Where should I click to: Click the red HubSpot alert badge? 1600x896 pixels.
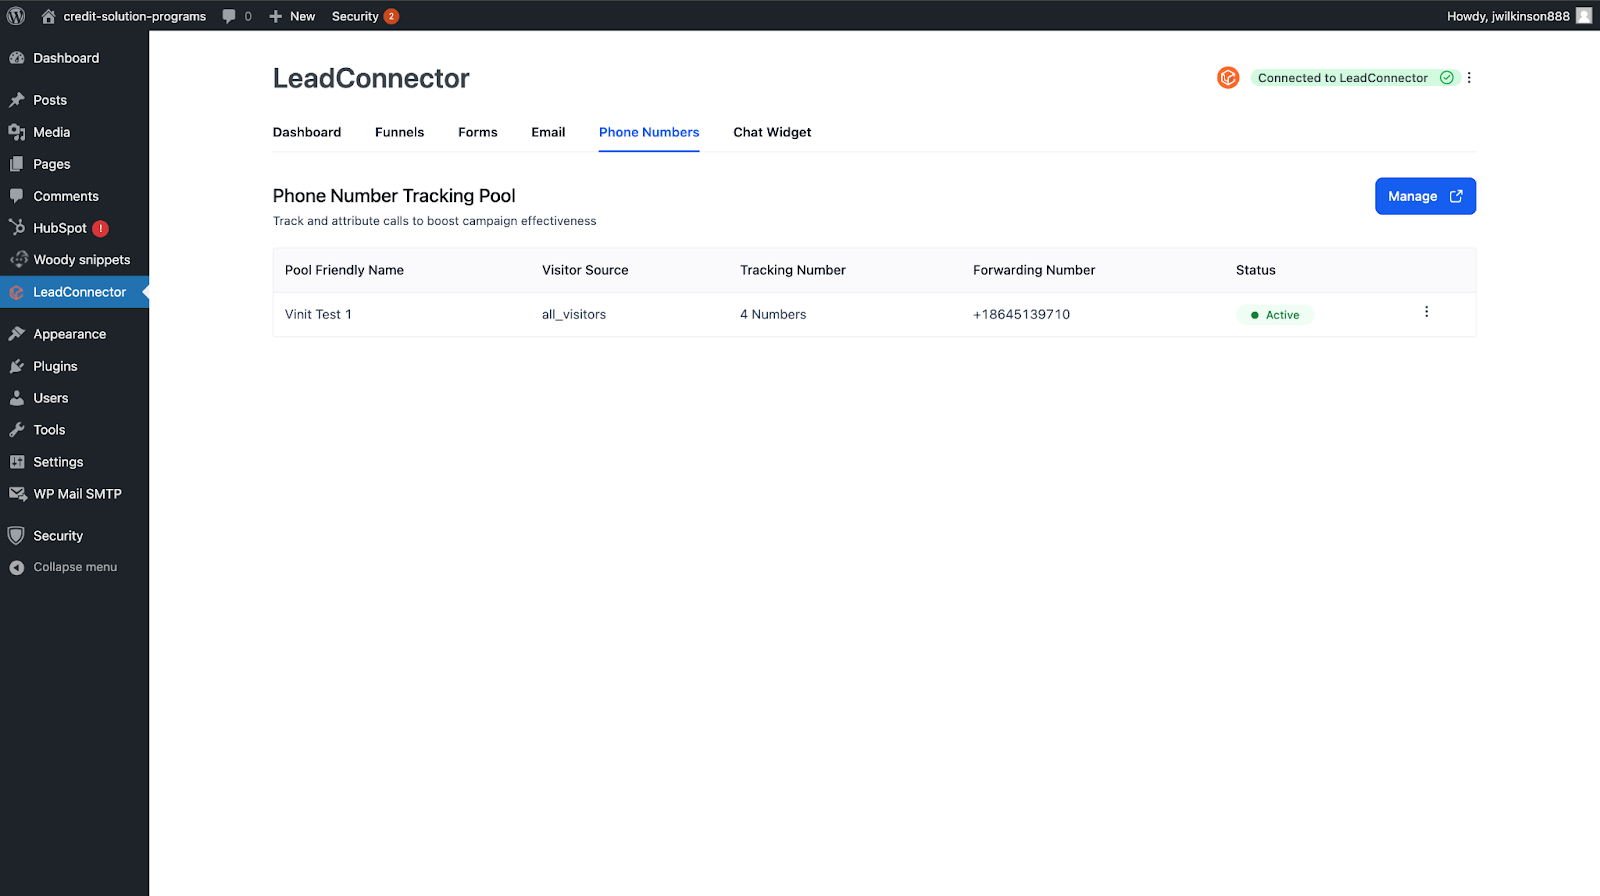point(101,228)
